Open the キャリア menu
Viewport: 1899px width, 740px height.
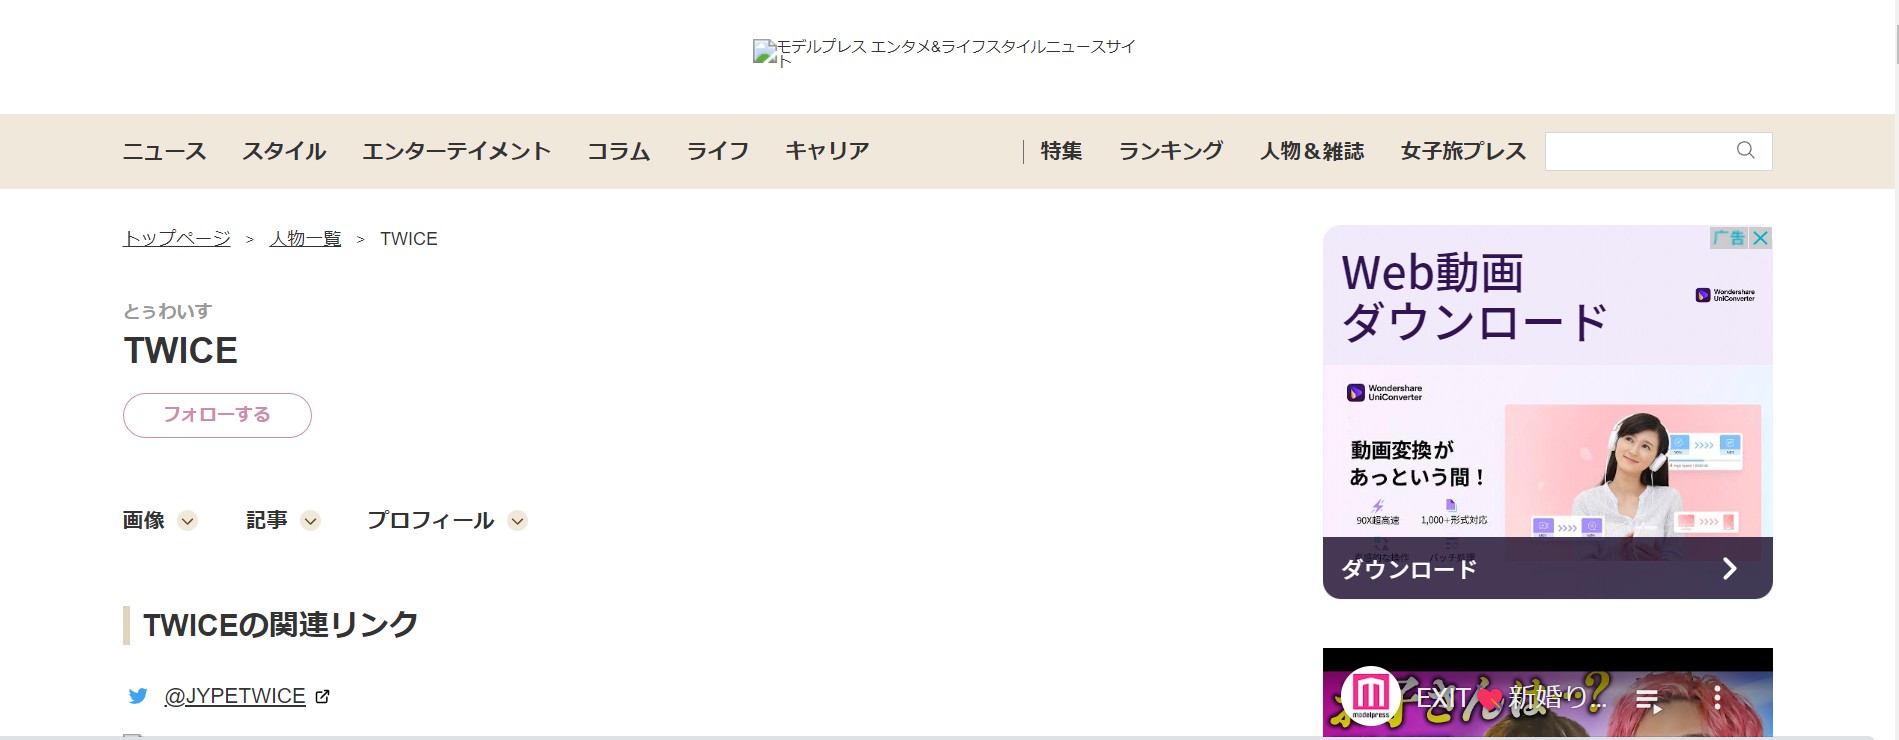point(827,151)
